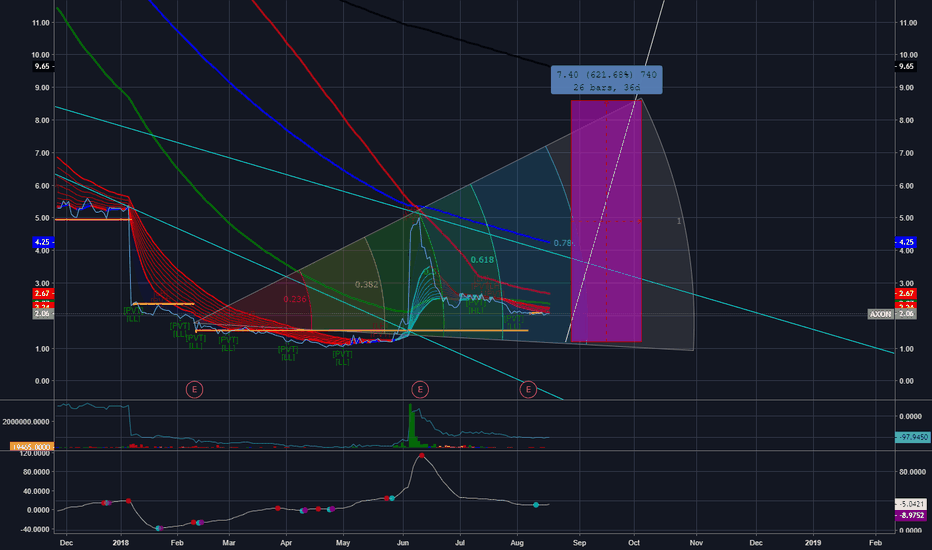Viewport: 932px width, 550px height.
Task: Select the 2019 label on time axis
Action: coord(813,542)
